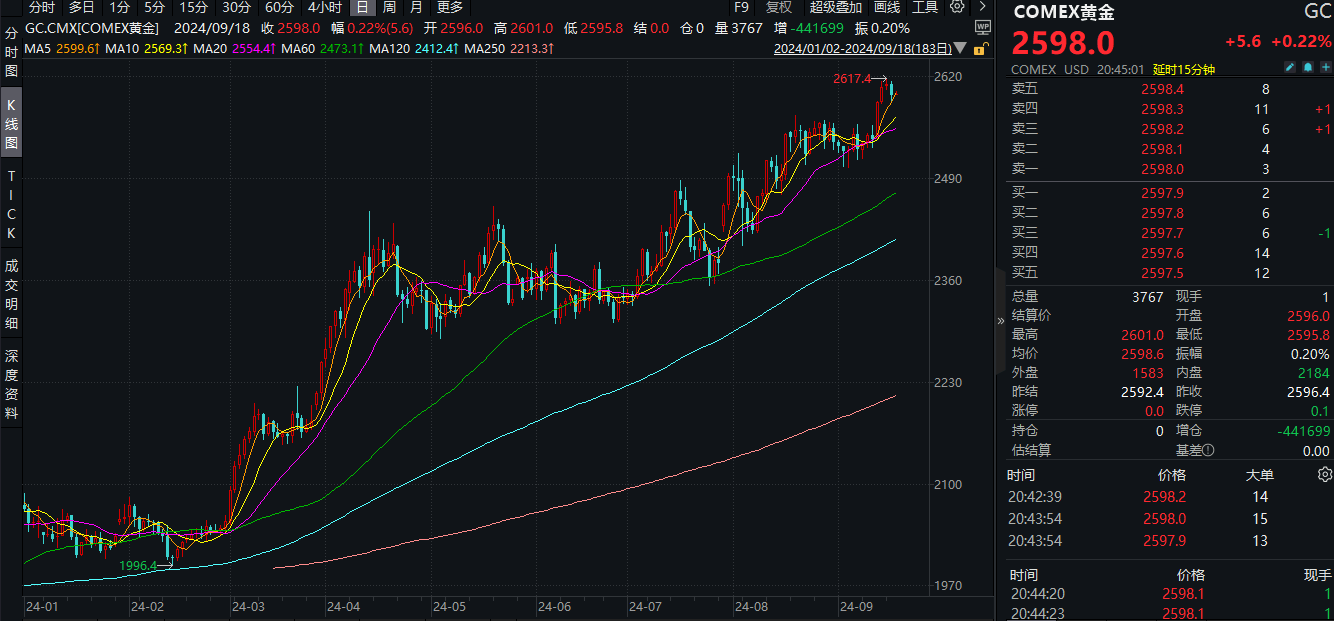This screenshot has height=621, width=1334.
Task: Click right arrow next to chart settings
Action: (982, 7)
